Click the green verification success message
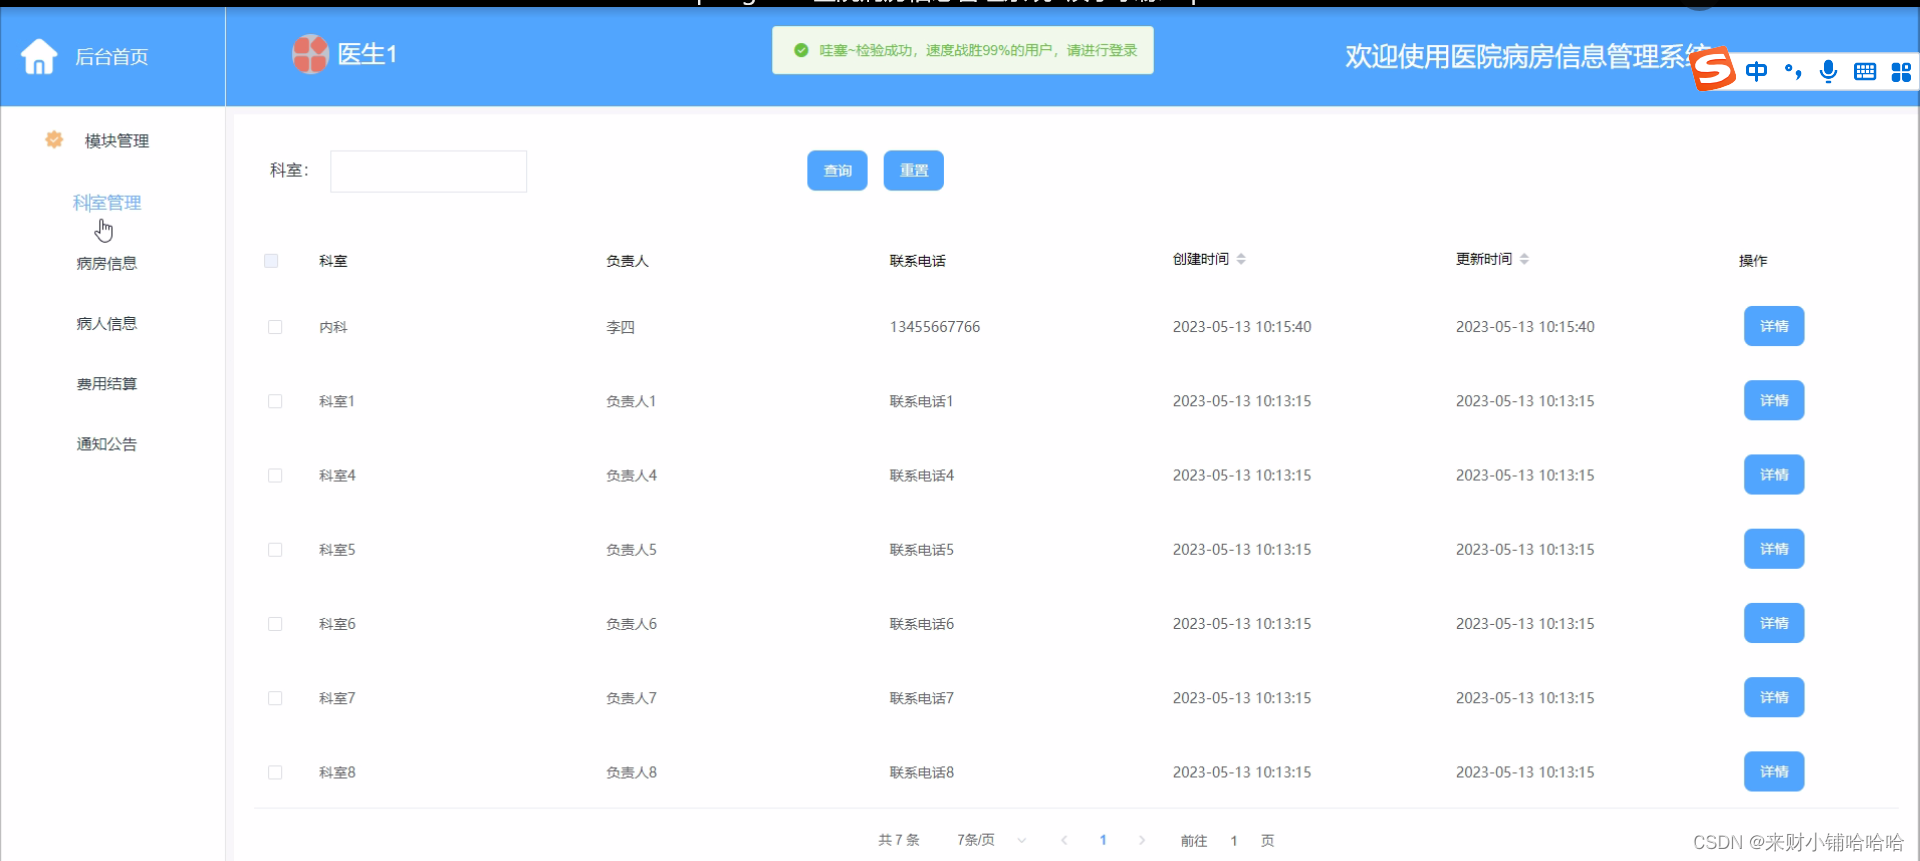The image size is (1920, 861). 962,50
